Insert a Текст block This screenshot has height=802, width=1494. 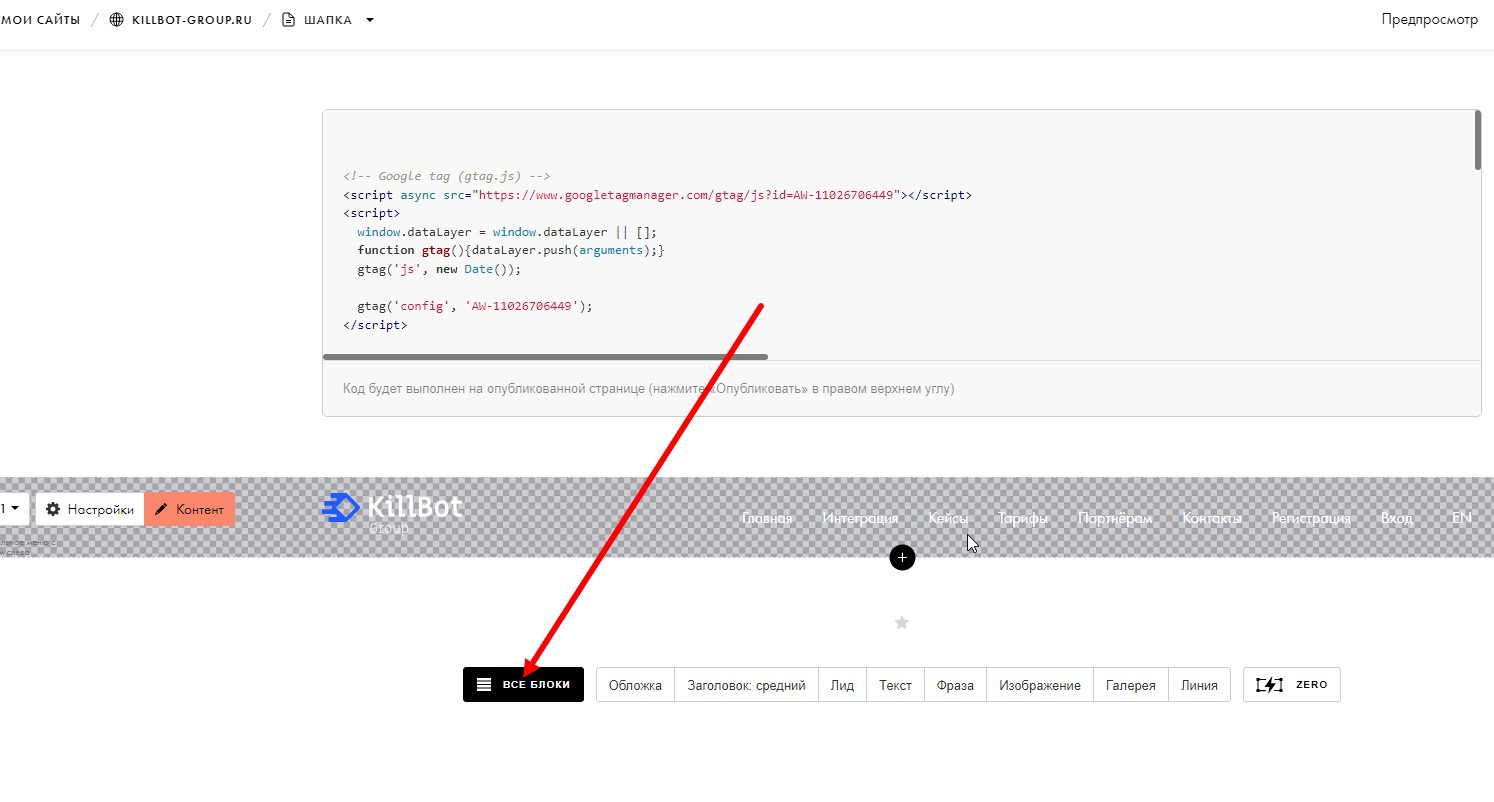click(x=896, y=685)
